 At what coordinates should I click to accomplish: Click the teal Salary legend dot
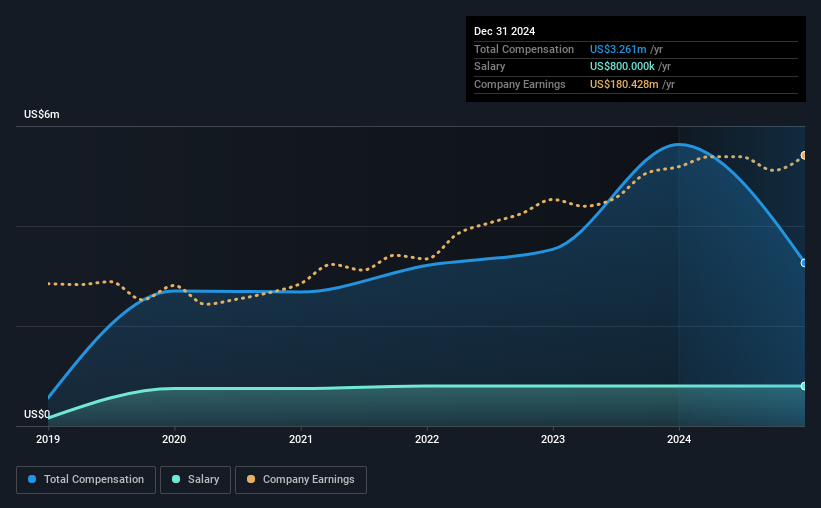coord(176,479)
